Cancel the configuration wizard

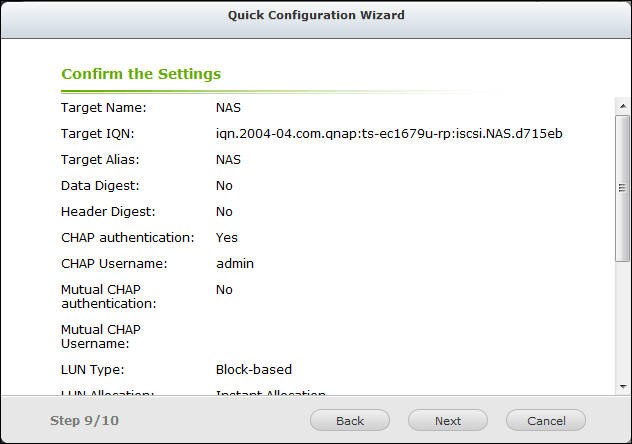546,421
